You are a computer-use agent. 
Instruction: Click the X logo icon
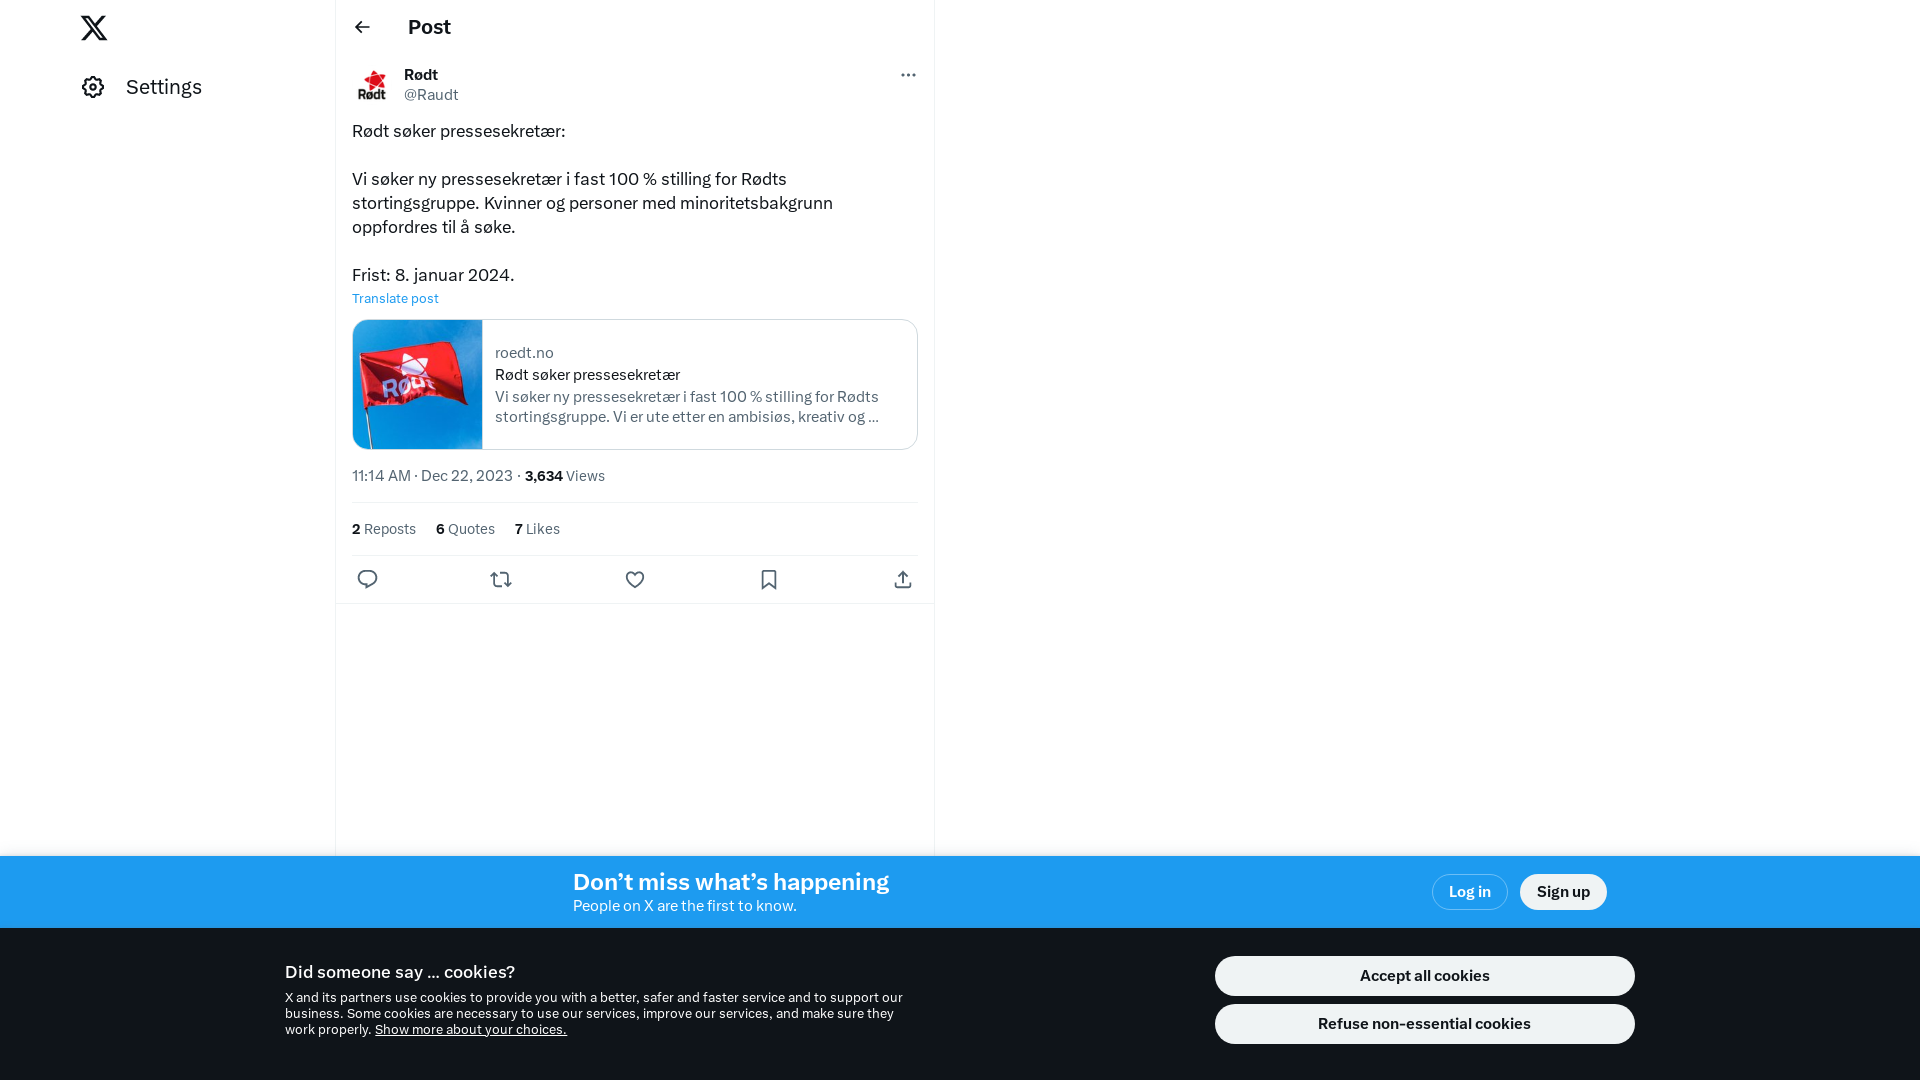[94, 28]
